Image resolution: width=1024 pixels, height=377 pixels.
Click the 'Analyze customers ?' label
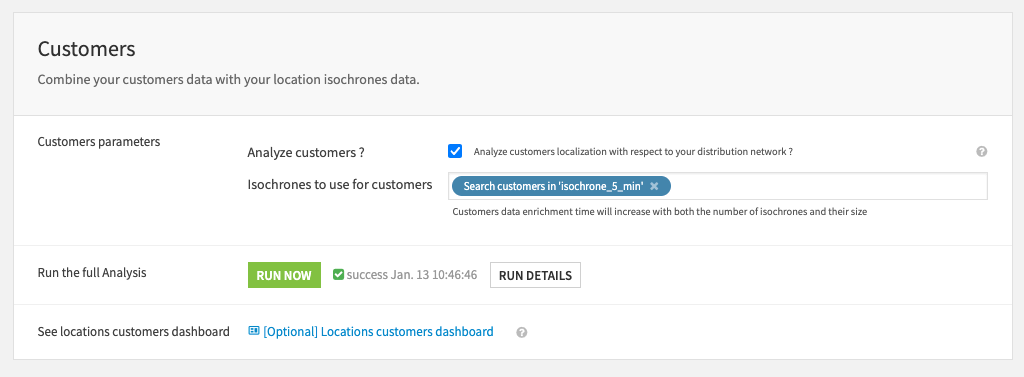(306, 152)
